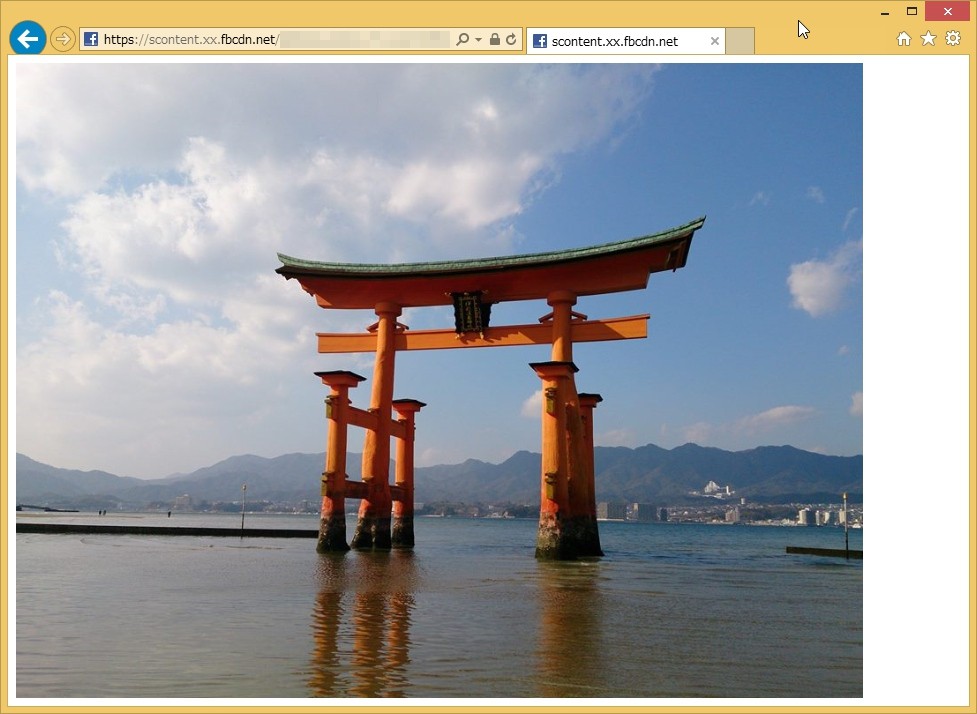977x714 pixels.
Task: Maximize the browser window
Action: (x=912, y=11)
